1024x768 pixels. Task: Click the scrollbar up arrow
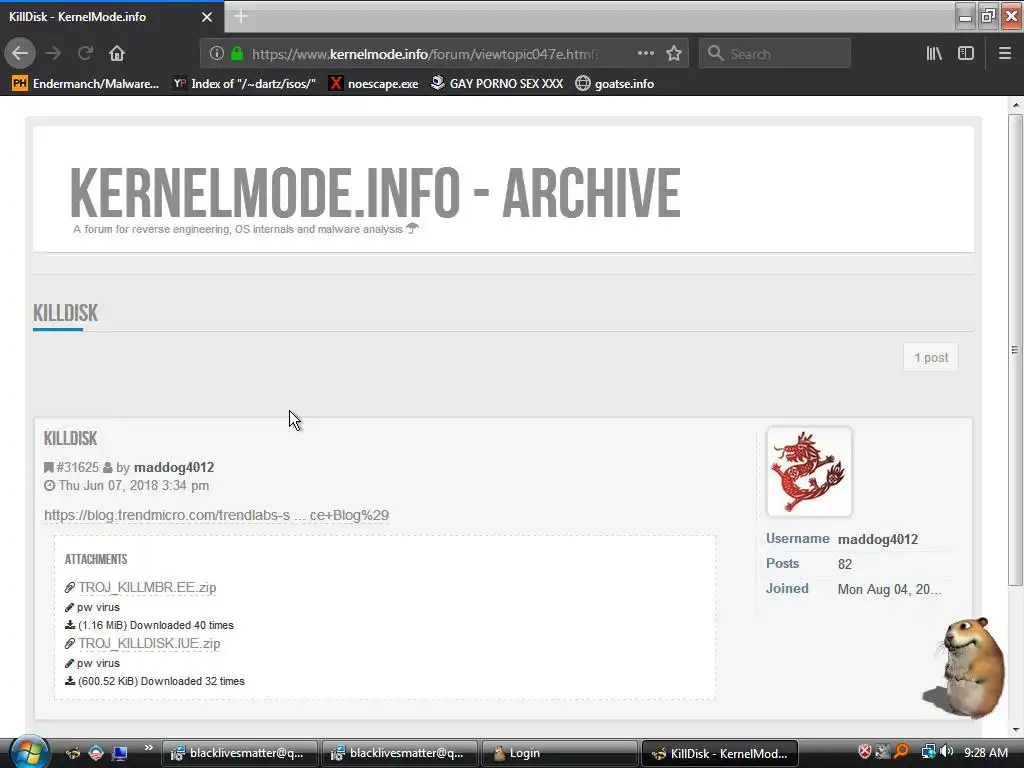(x=1015, y=104)
